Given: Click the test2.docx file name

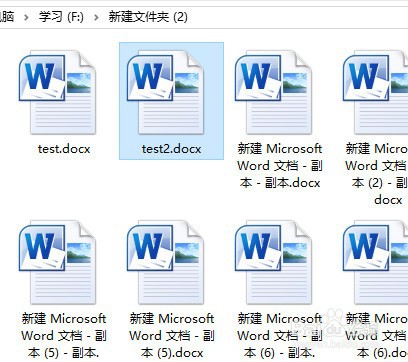Looking at the screenshot, I should click(172, 149).
